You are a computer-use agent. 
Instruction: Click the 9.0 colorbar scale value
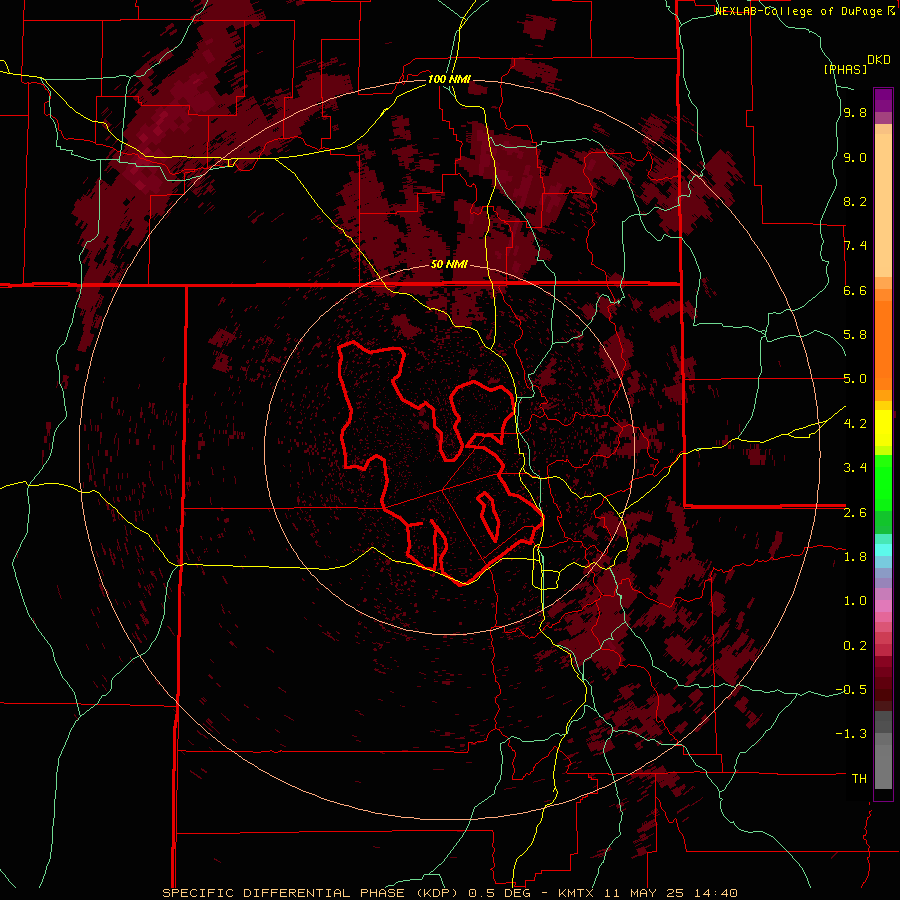pos(855,157)
